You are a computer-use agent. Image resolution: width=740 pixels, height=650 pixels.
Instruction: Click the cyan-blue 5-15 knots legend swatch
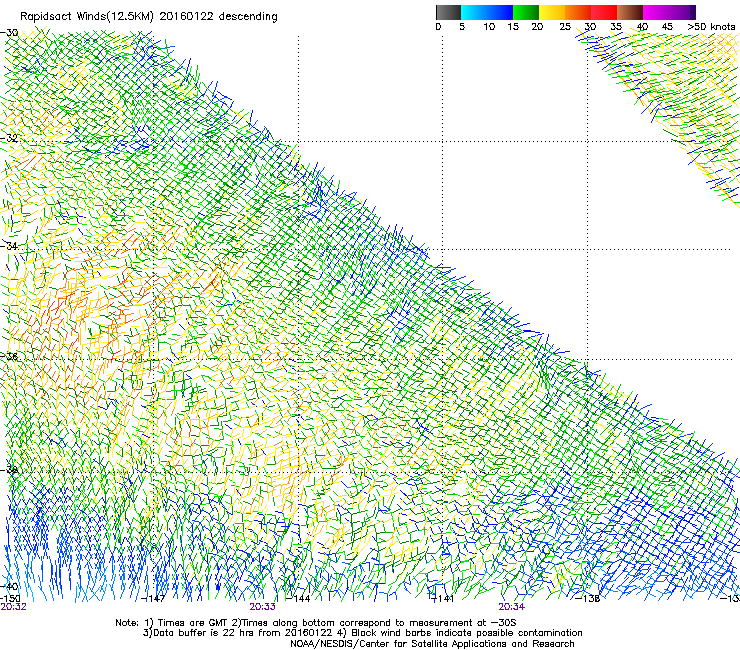click(x=487, y=12)
